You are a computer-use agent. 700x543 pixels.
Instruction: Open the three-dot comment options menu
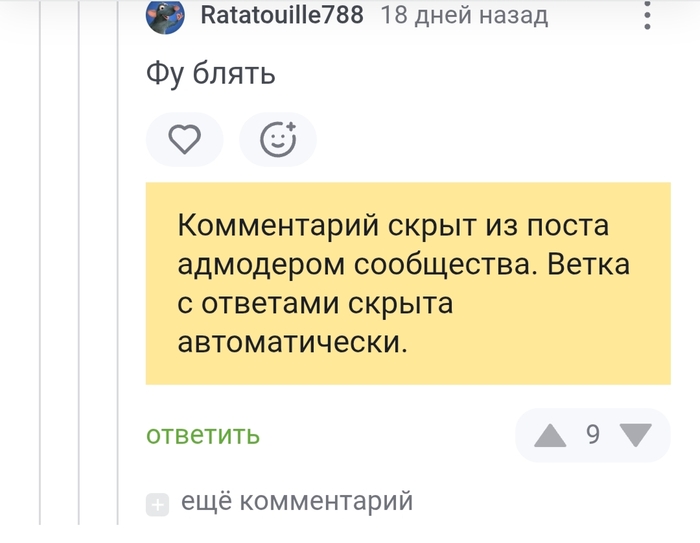click(647, 15)
